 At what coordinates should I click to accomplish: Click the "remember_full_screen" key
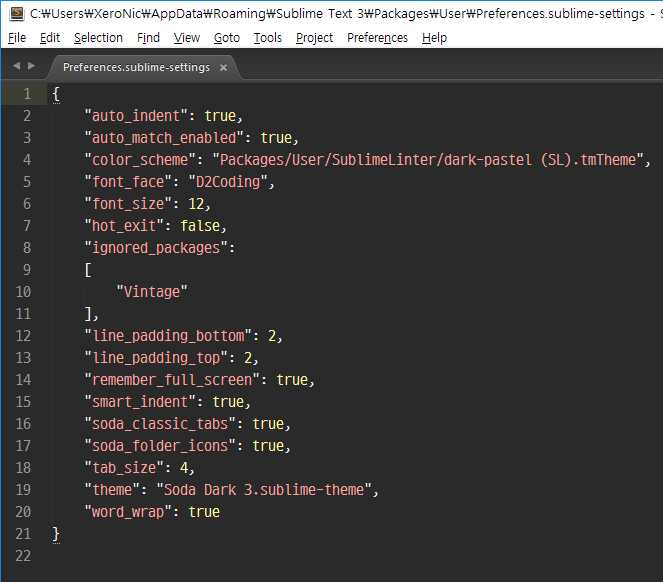click(172, 380)
